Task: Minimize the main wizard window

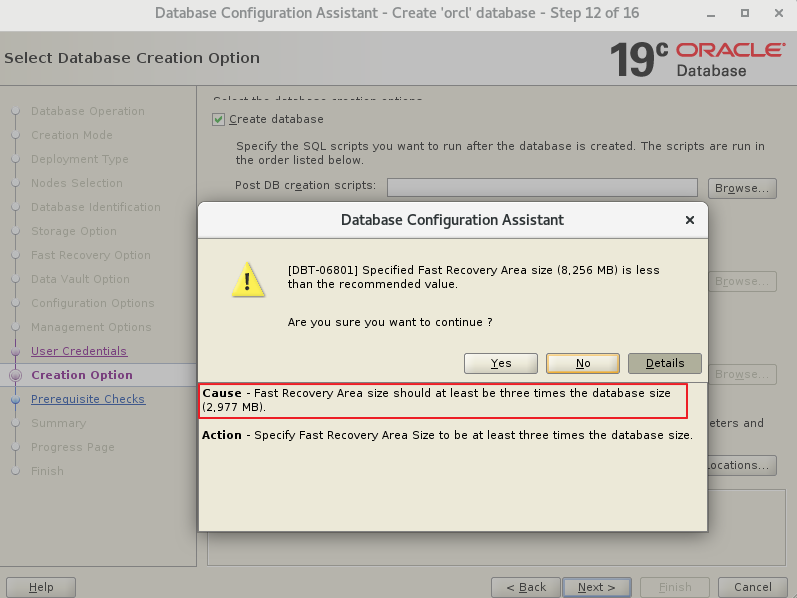Action: [x=711, y=14]
